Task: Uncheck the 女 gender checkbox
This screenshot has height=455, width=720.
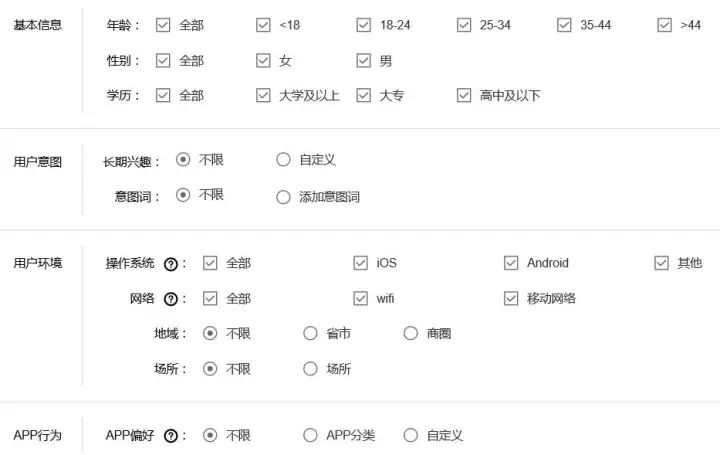Action: (263, 61)
